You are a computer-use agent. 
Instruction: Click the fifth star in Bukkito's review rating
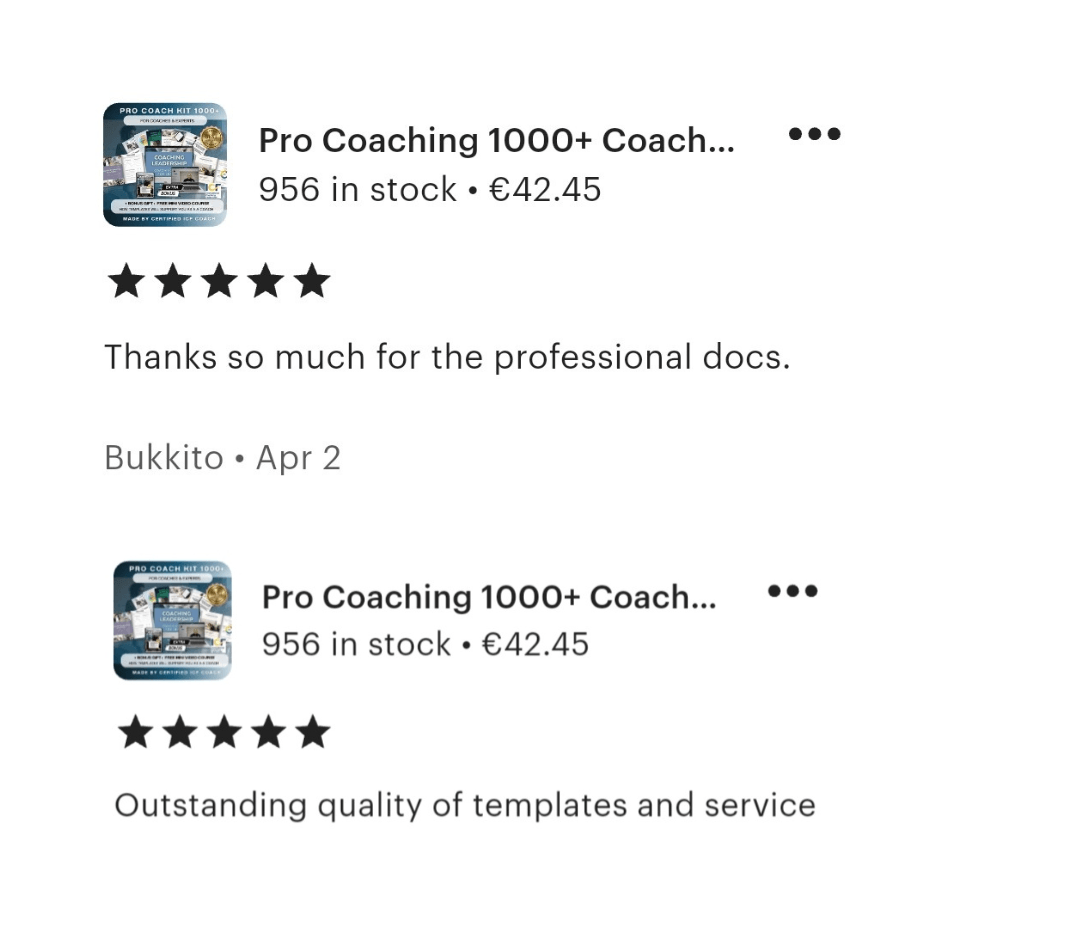tap(312, 282)
